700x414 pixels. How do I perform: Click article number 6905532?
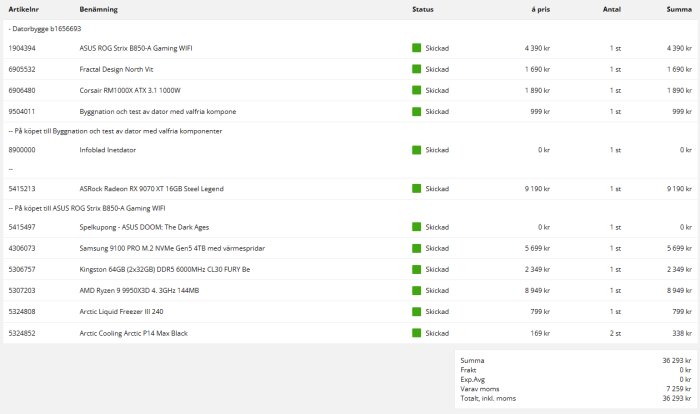pyautogui.click(x=22, y=69)
